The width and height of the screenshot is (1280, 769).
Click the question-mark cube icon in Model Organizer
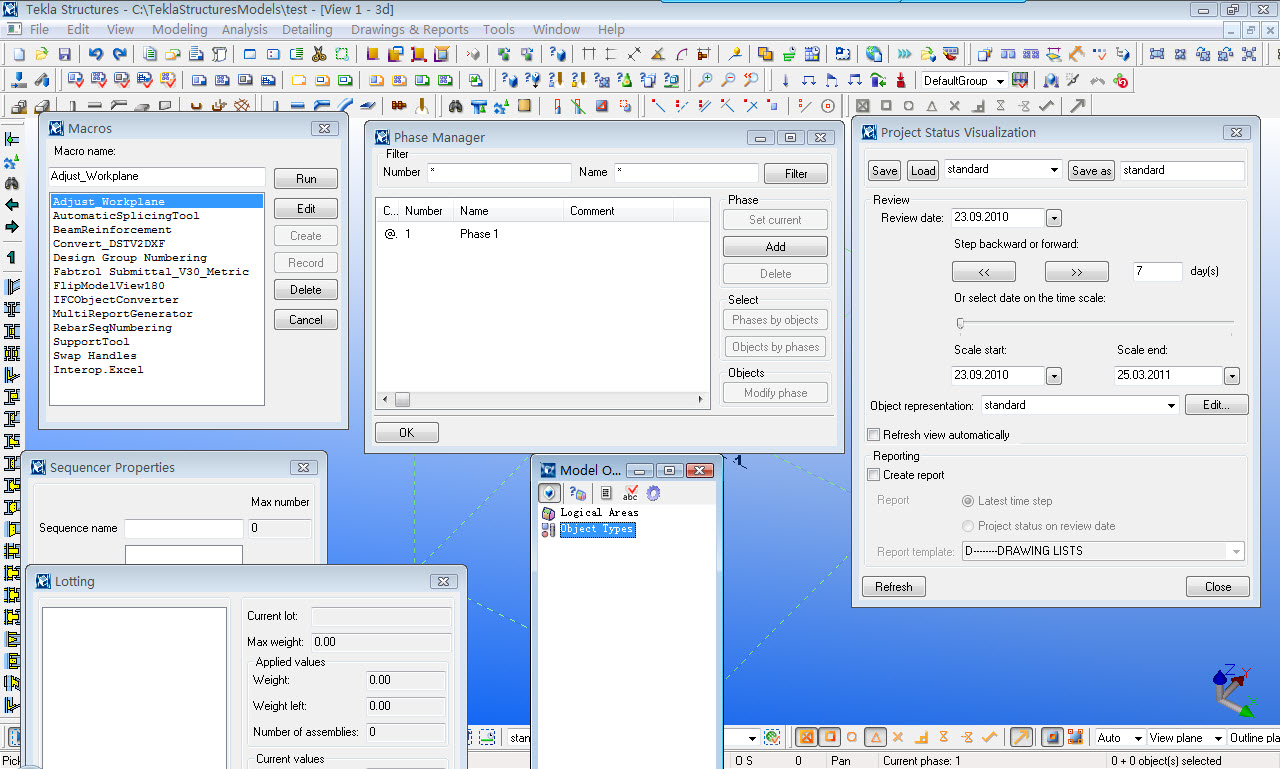[578, 493]
